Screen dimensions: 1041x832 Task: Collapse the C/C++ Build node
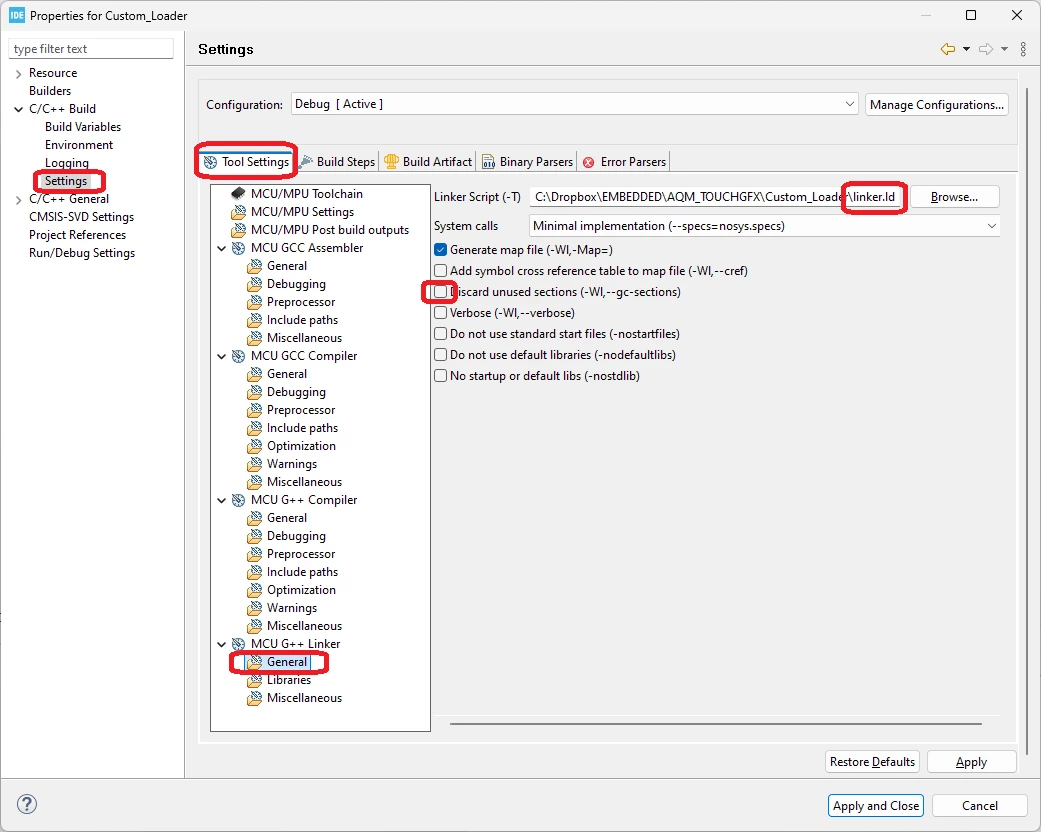(18, 109)
